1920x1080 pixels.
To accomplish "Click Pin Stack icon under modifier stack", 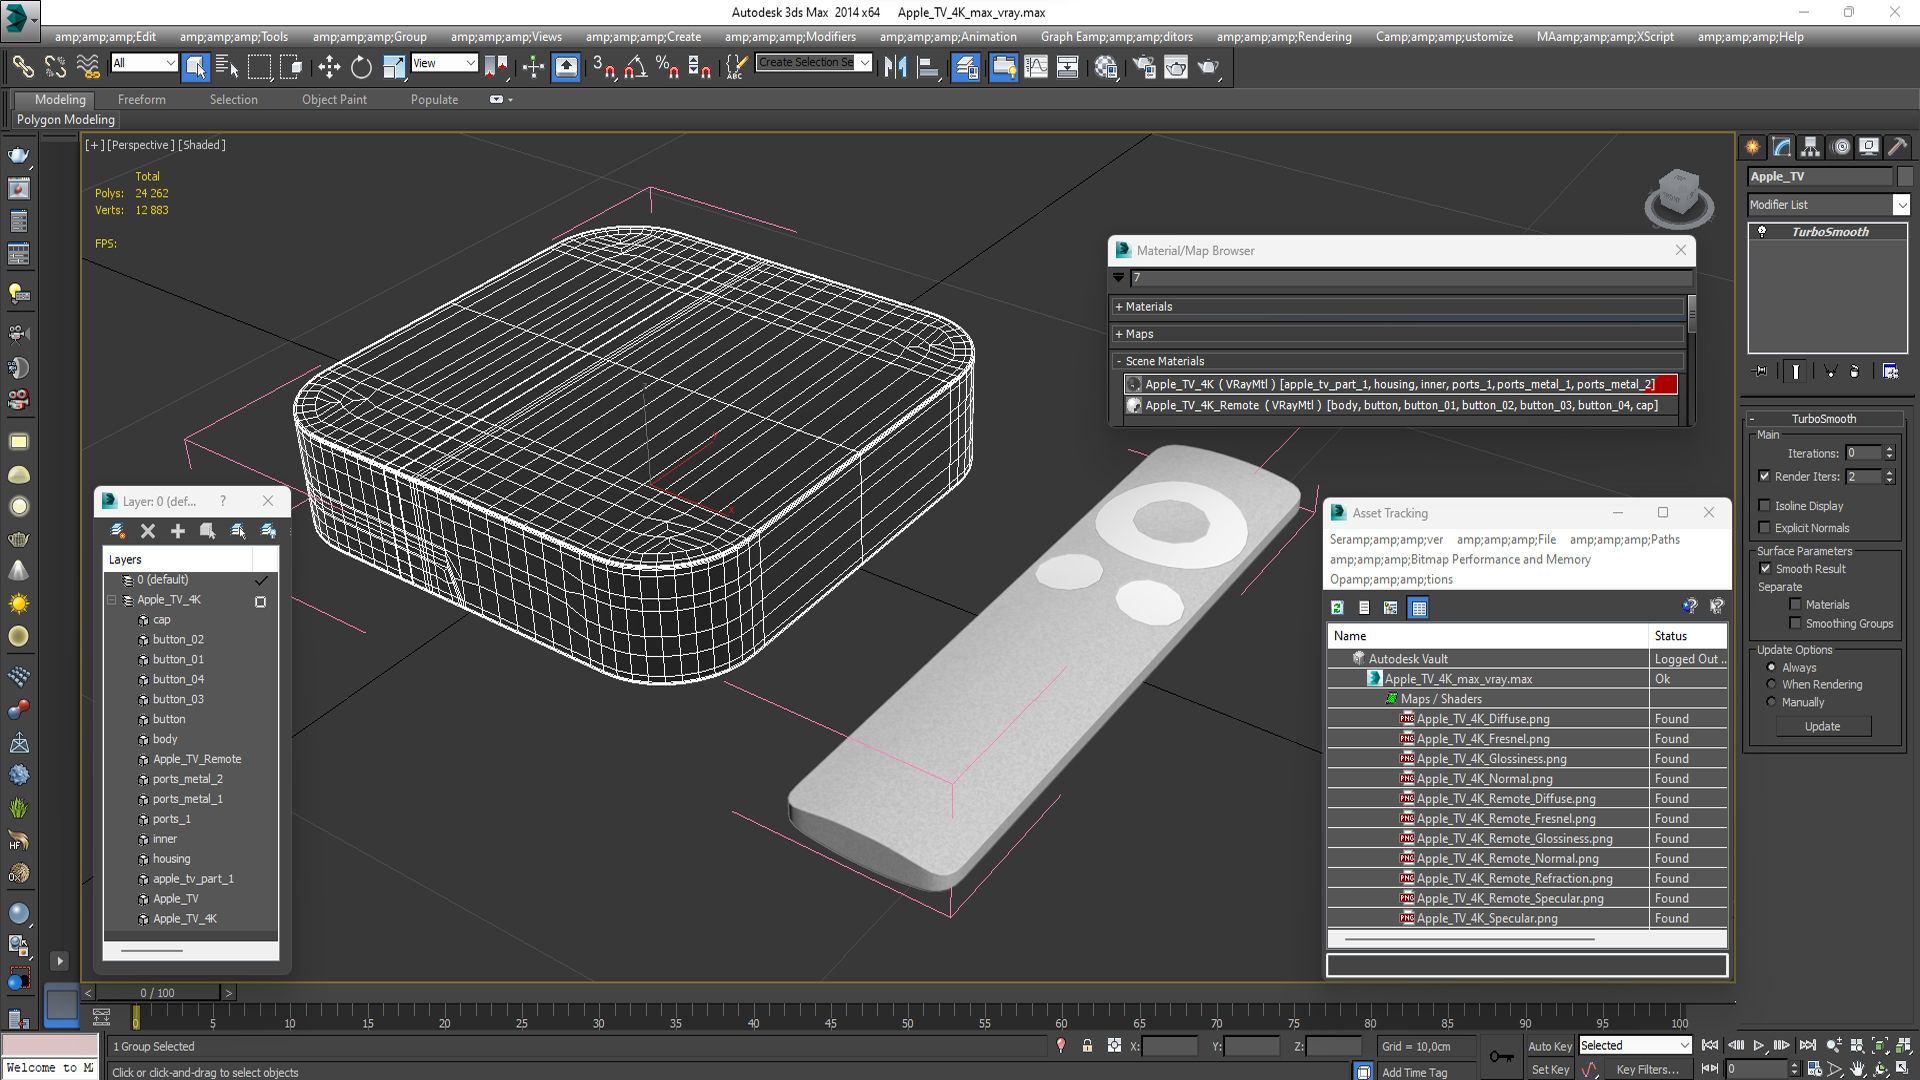I will pos(1761,371).
